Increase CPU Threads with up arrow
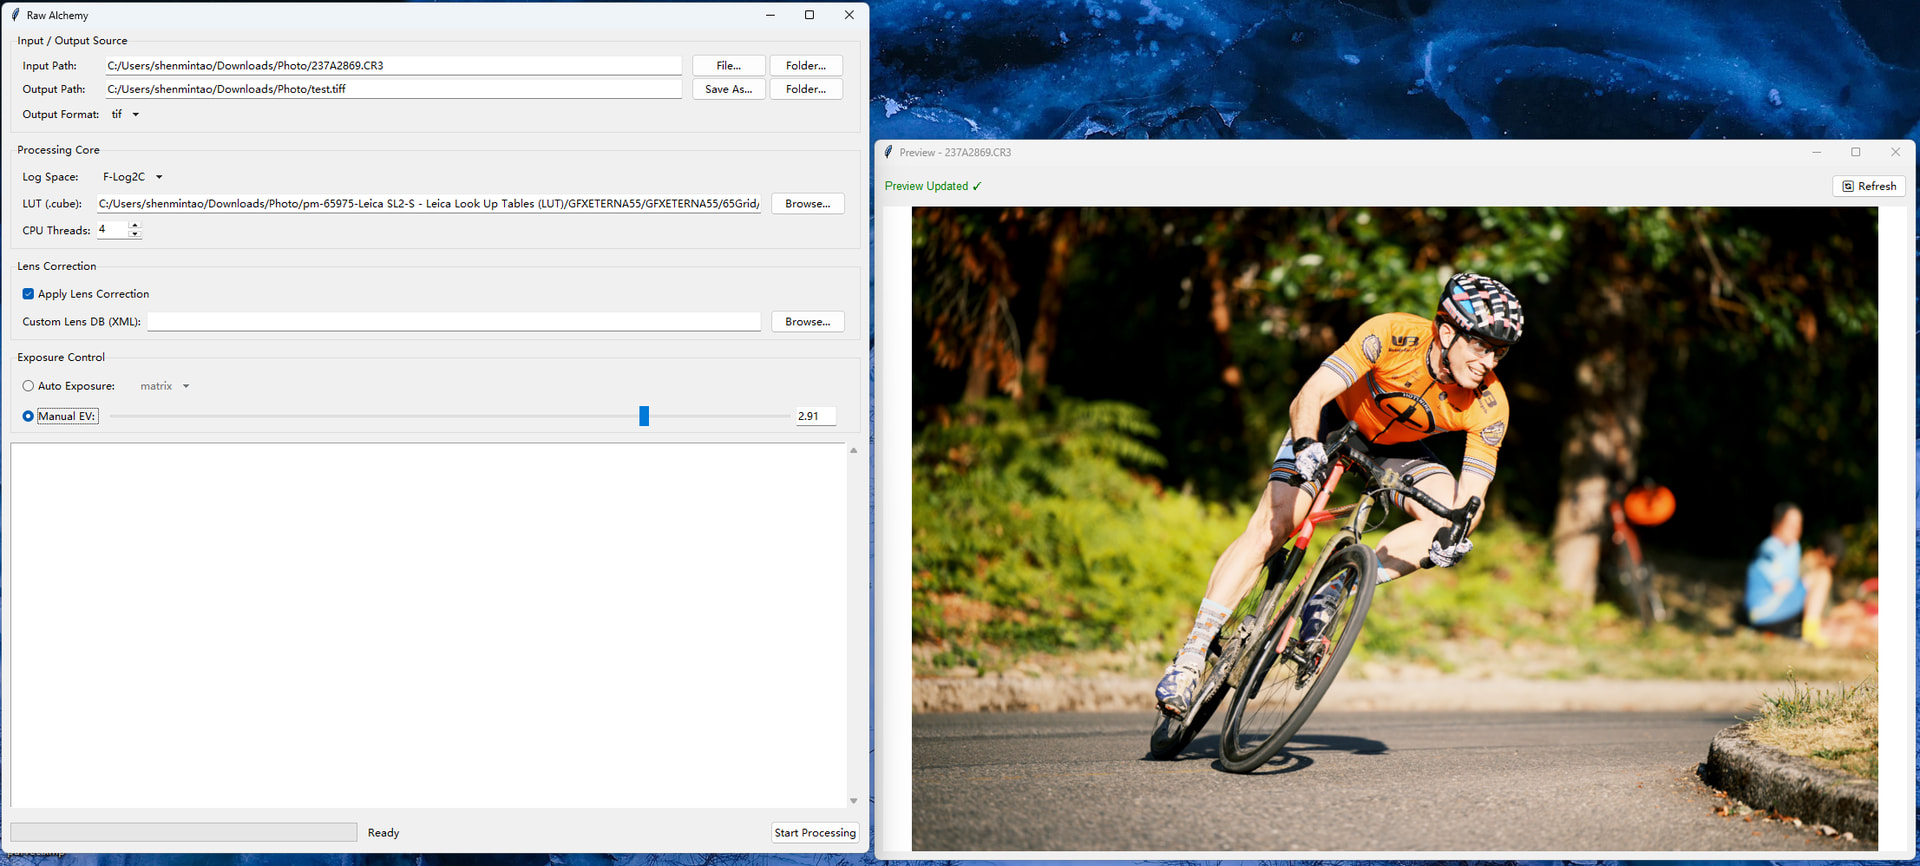This screenshot has height=866, width=1920. (135, 225)
